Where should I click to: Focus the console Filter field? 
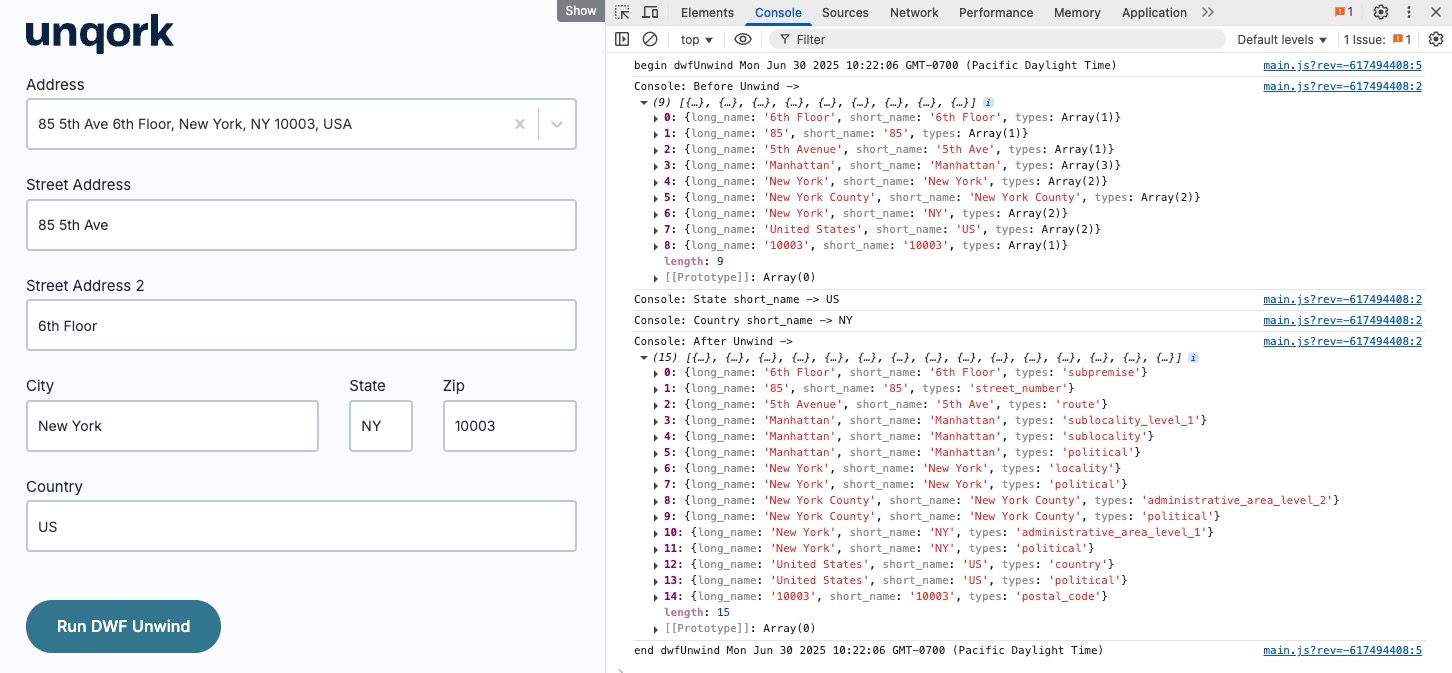(x=997, y=39)
